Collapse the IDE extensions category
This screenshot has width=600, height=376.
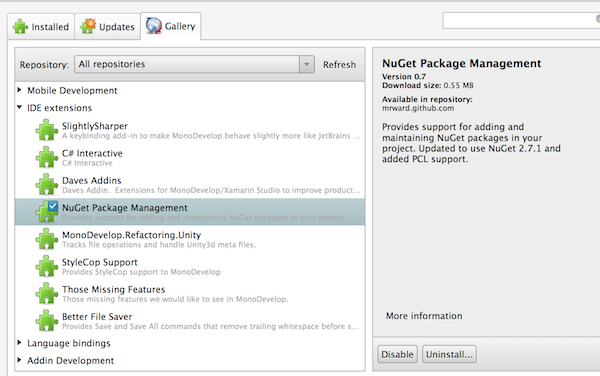tap(20, 107)
